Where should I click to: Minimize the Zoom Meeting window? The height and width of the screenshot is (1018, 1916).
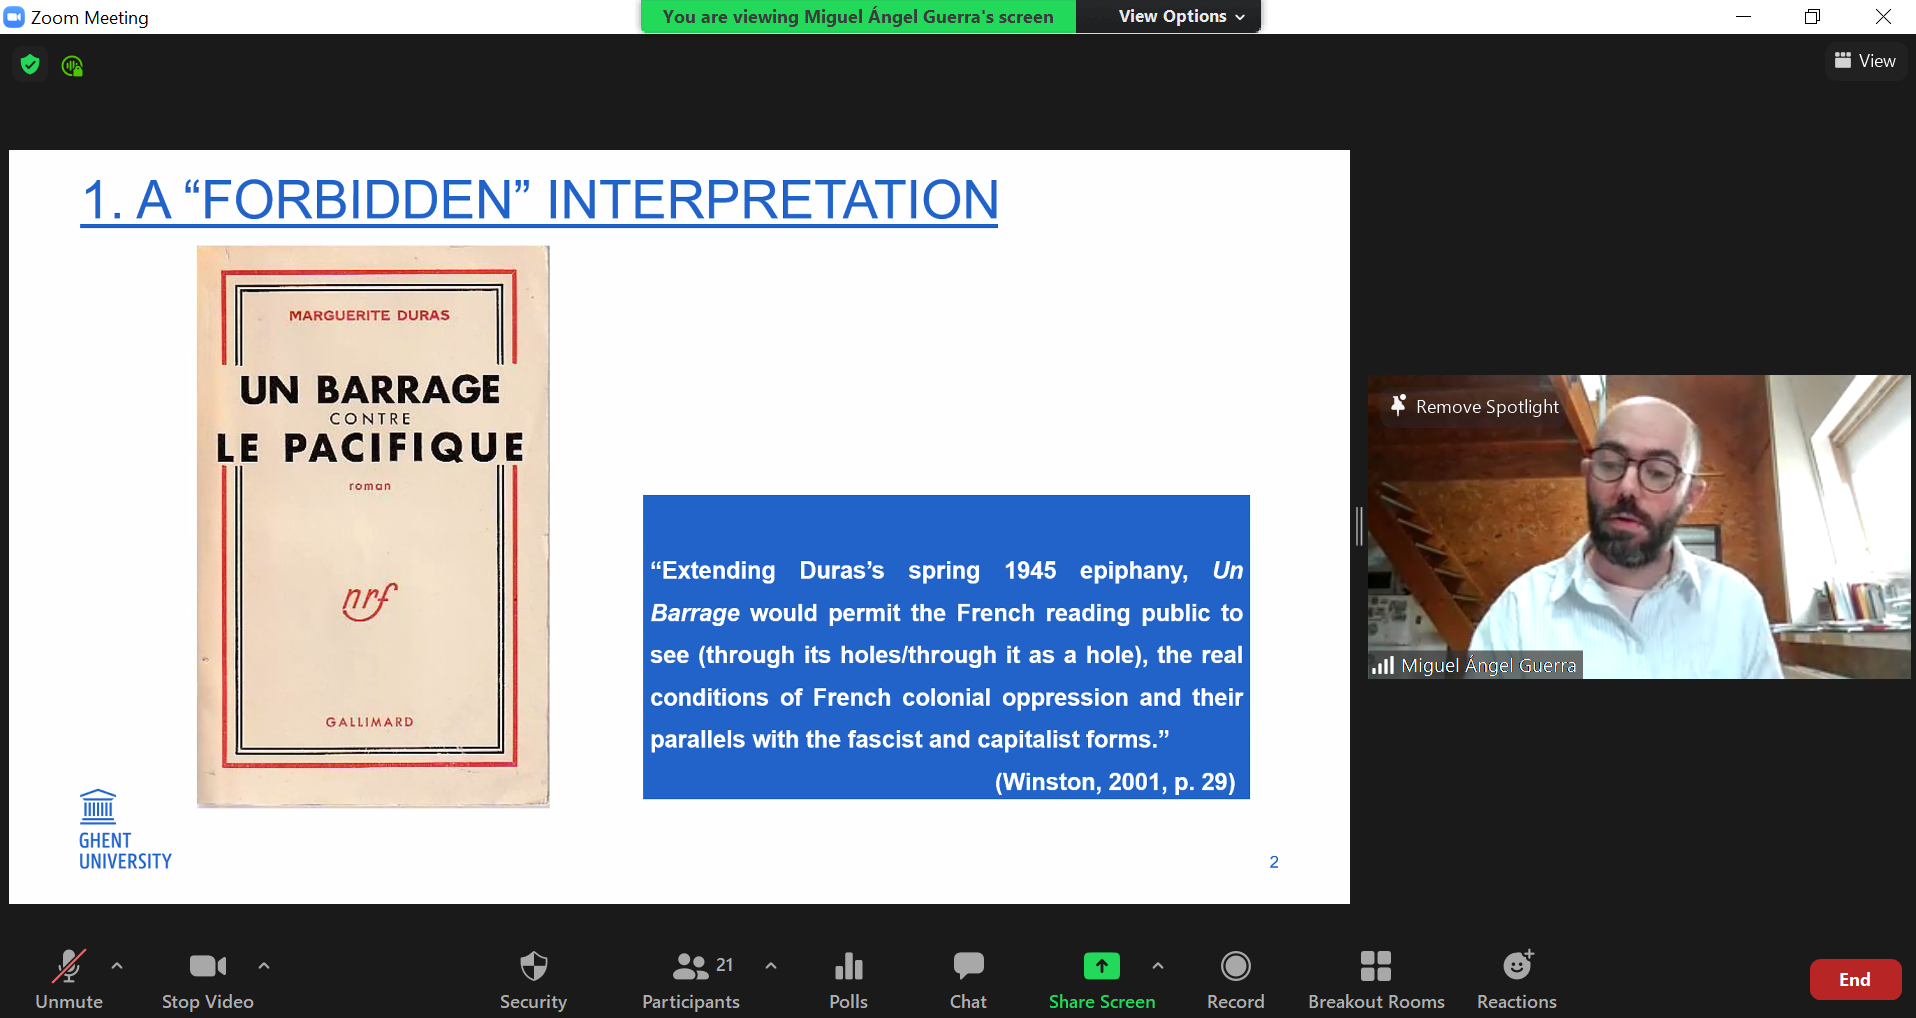[1743, 17]
